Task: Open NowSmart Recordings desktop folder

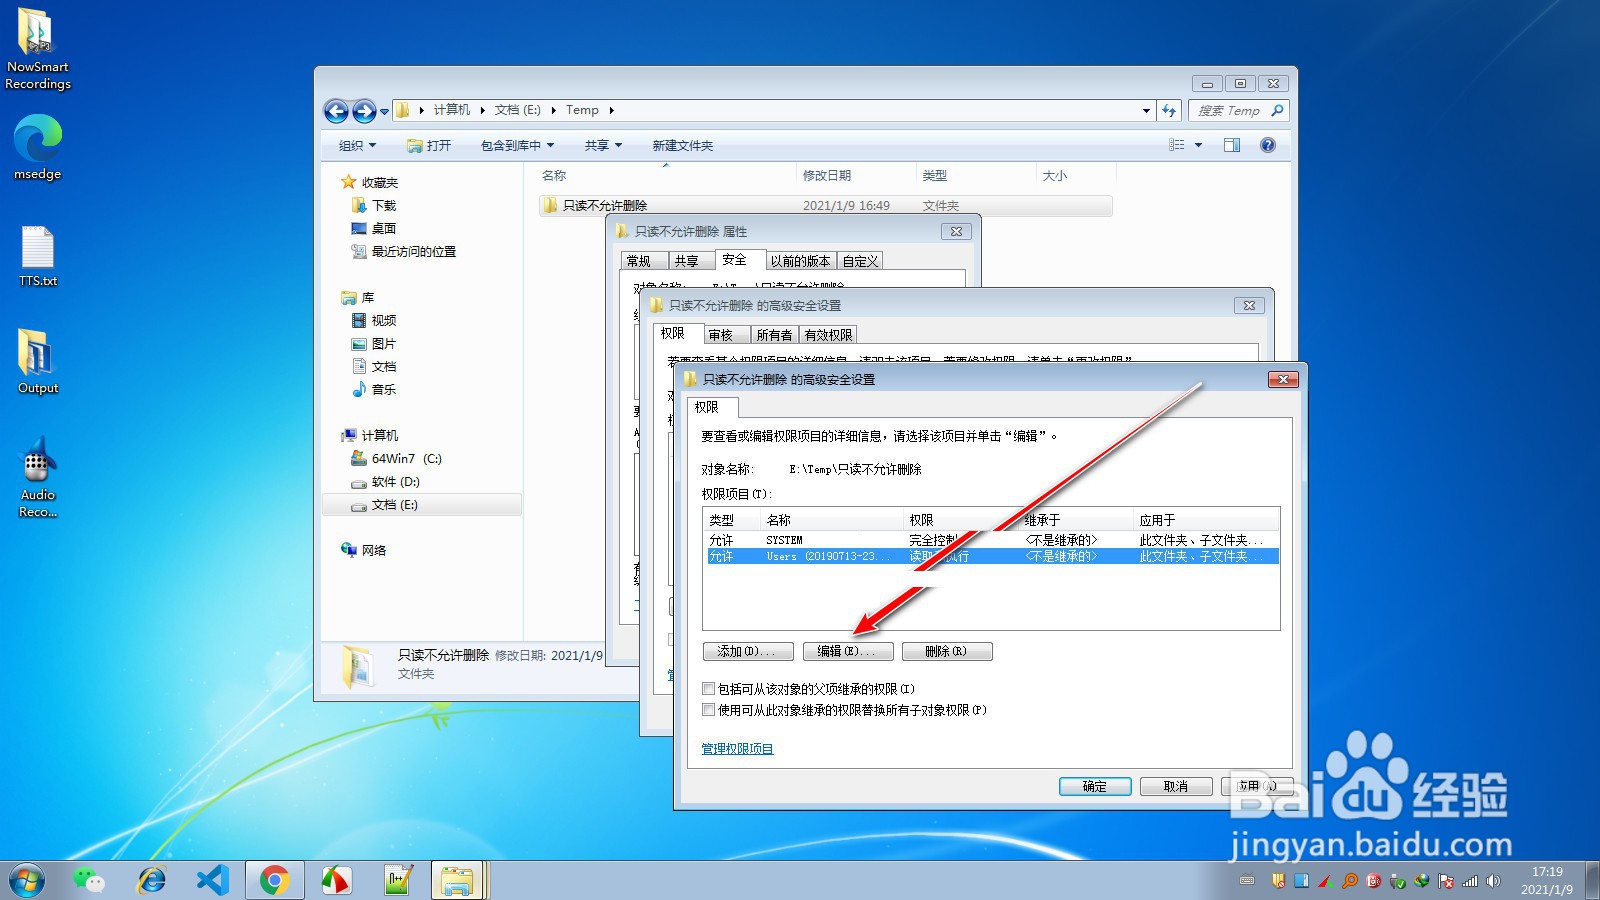Action: [38, 48]
